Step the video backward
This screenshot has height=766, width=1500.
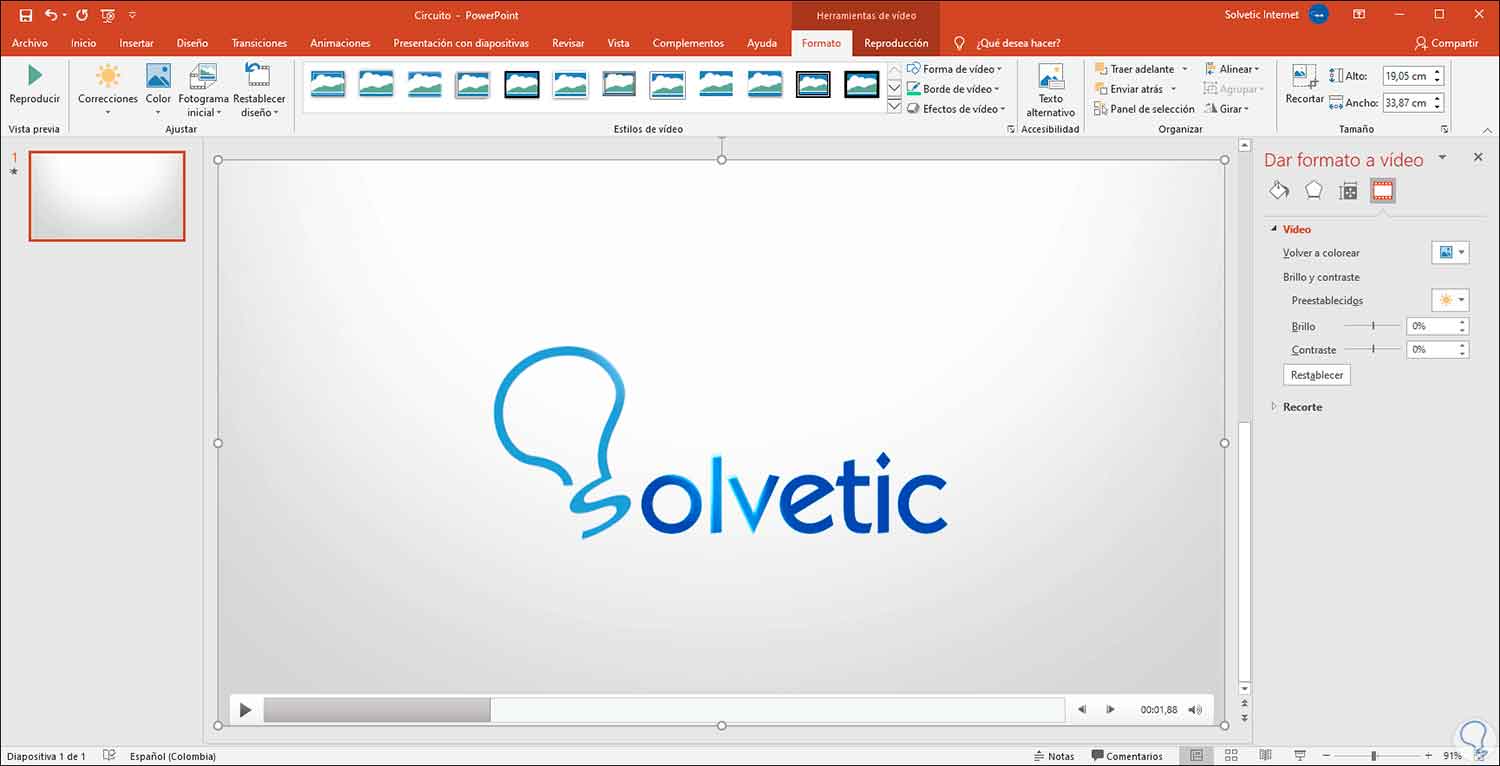[x=1082, y=710]
